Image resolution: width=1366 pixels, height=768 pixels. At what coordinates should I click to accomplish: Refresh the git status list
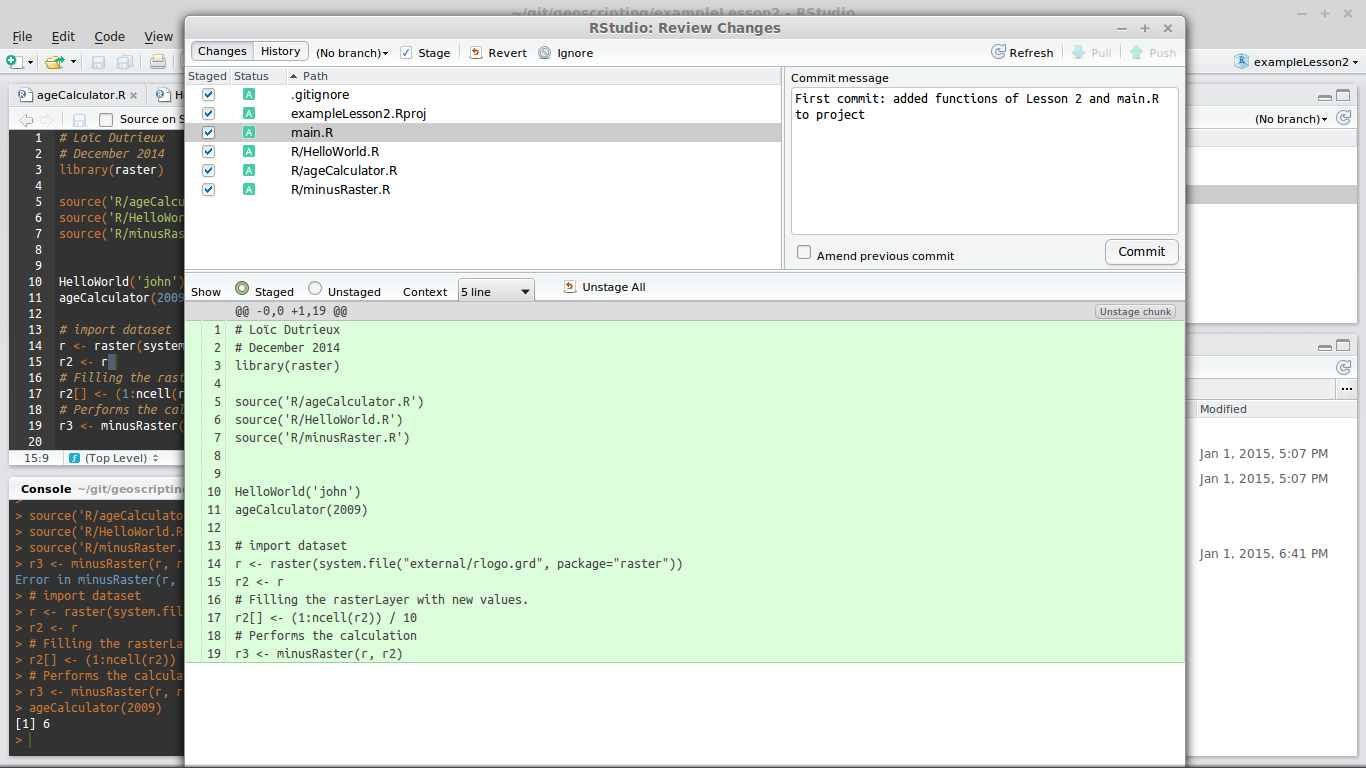(x=1022, y=52)
